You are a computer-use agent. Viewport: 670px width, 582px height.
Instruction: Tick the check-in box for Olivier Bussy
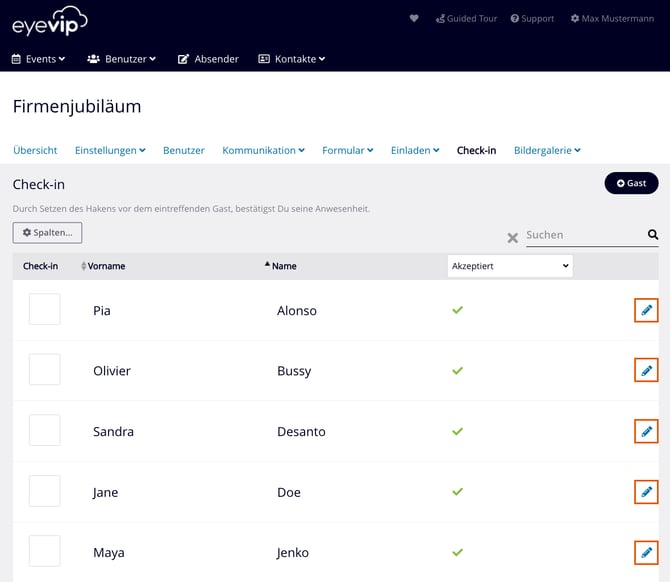click(x=44, y=370)
